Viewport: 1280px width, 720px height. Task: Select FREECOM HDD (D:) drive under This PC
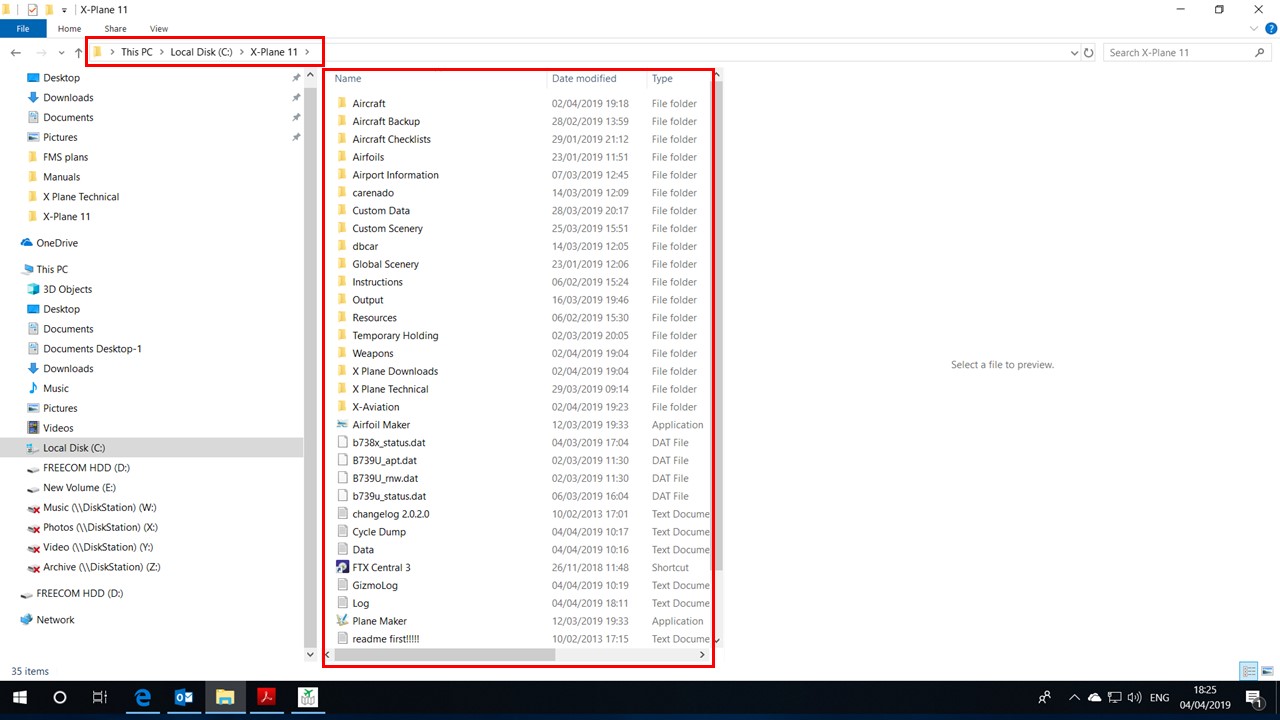click(x=78, y=467)
